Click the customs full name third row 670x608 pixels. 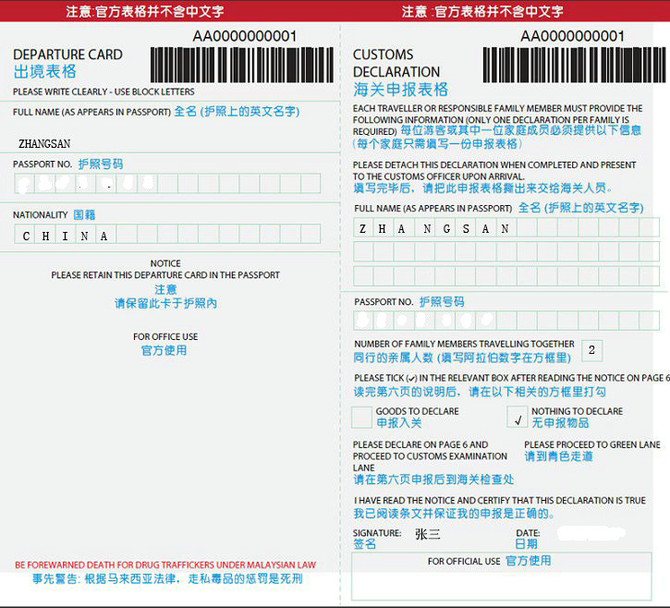point(506,276)
